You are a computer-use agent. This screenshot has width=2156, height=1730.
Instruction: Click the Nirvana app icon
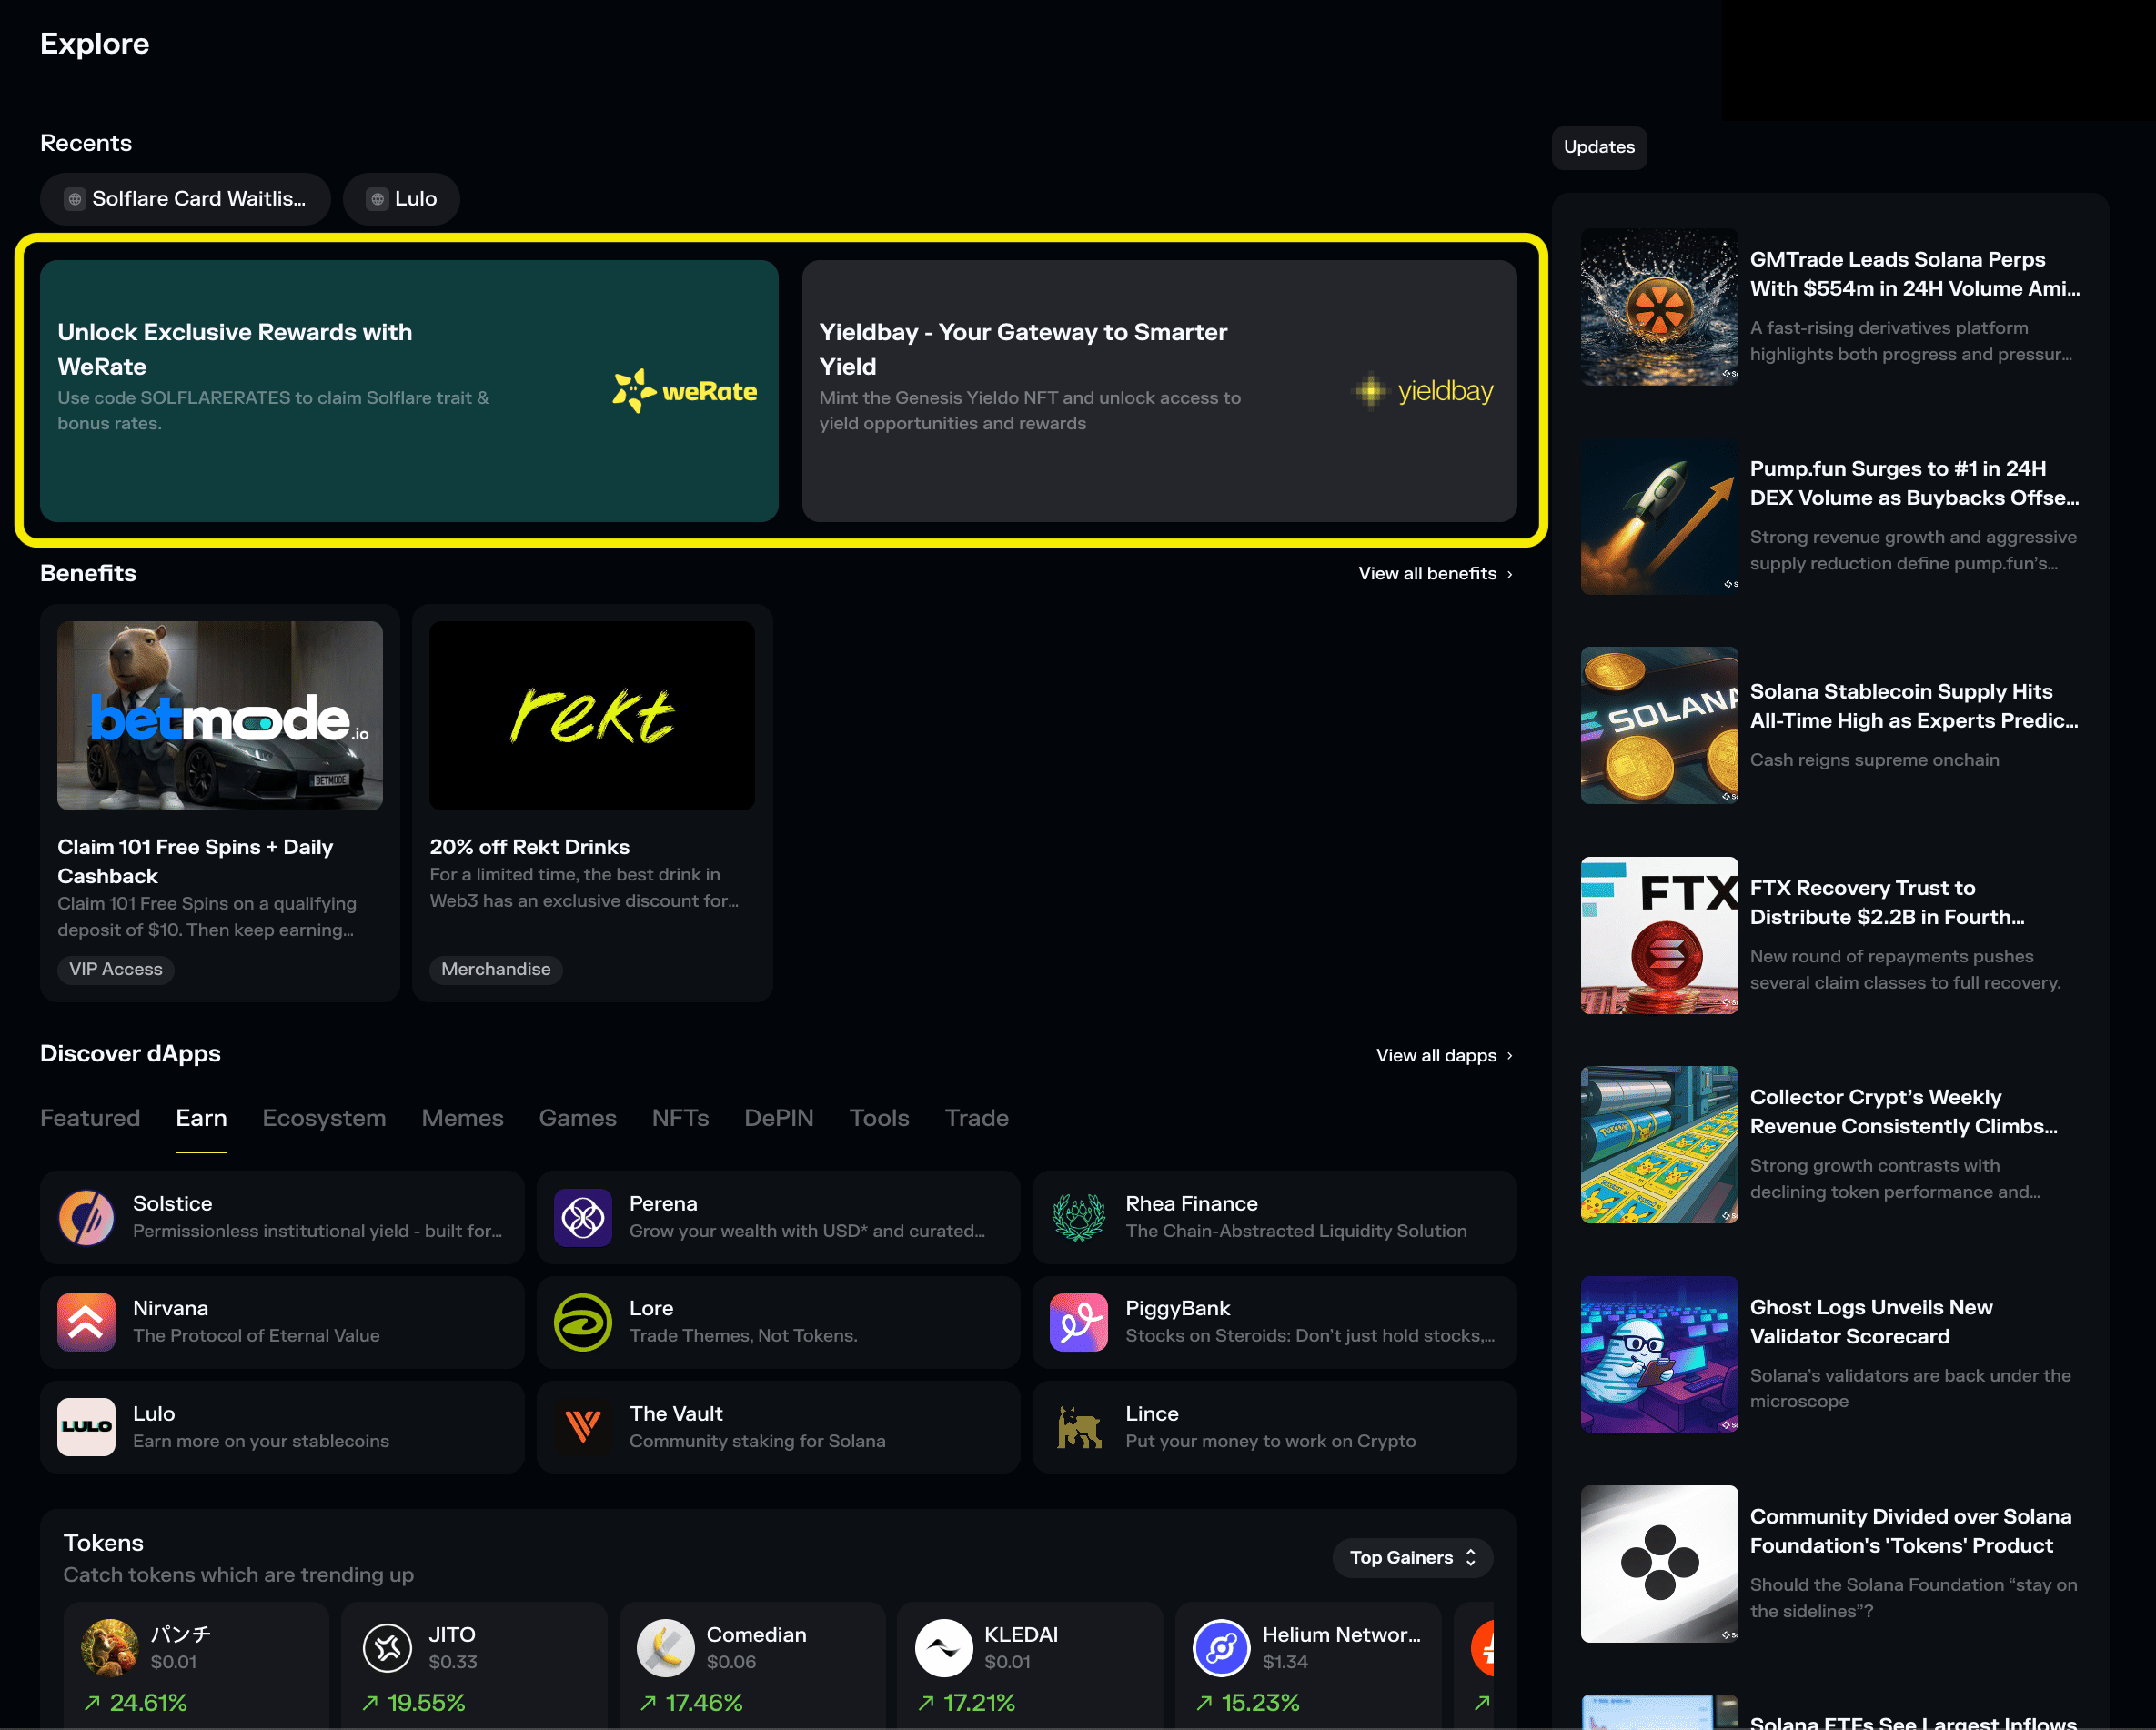(x=86, y=1322)
